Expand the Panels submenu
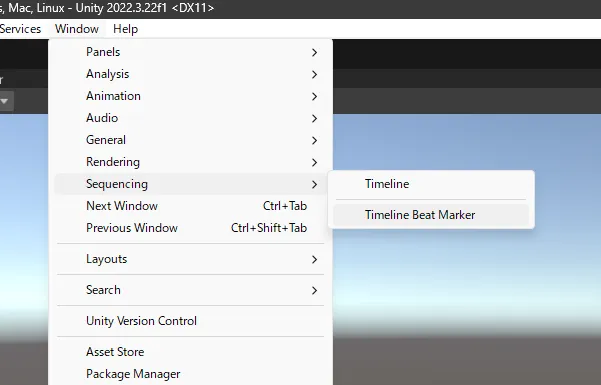 pyautogui.click(x=190, y=52)
